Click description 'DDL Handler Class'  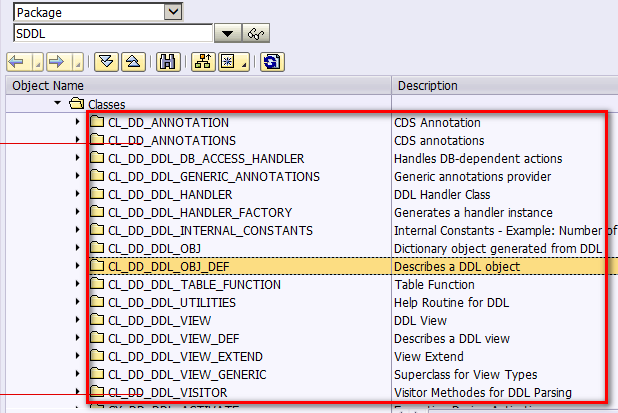pyautogui.click(x=442, y=195)
